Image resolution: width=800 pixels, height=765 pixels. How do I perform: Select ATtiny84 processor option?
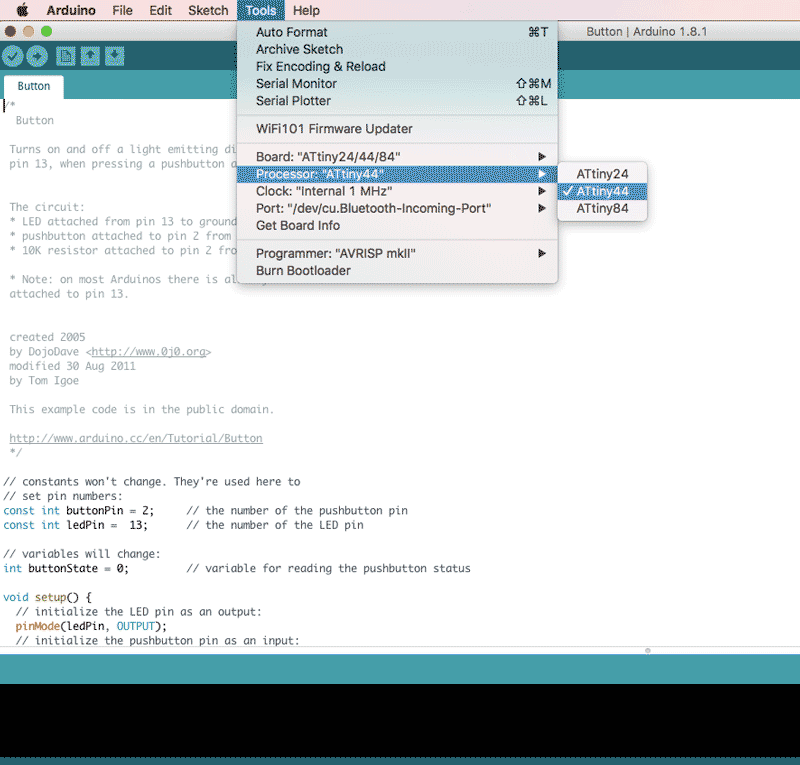pos(602,209)
